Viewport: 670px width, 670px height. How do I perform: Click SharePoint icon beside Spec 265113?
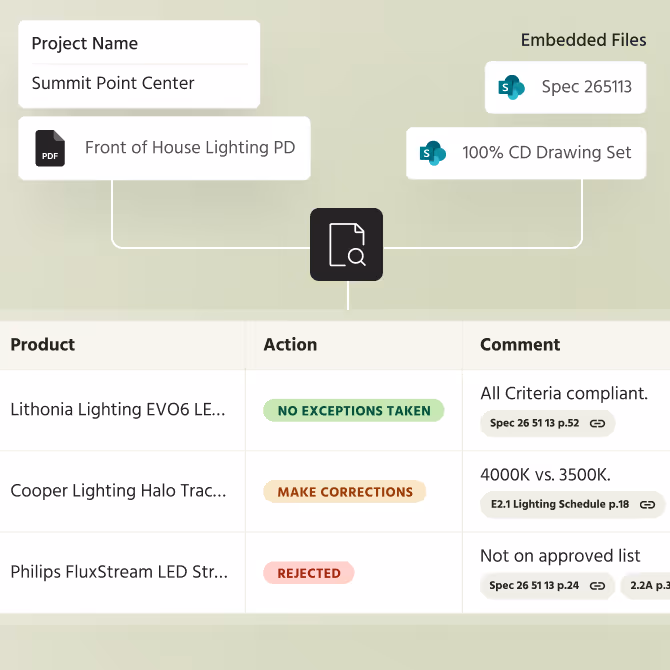pyautogui.click(x=511, y=87)
